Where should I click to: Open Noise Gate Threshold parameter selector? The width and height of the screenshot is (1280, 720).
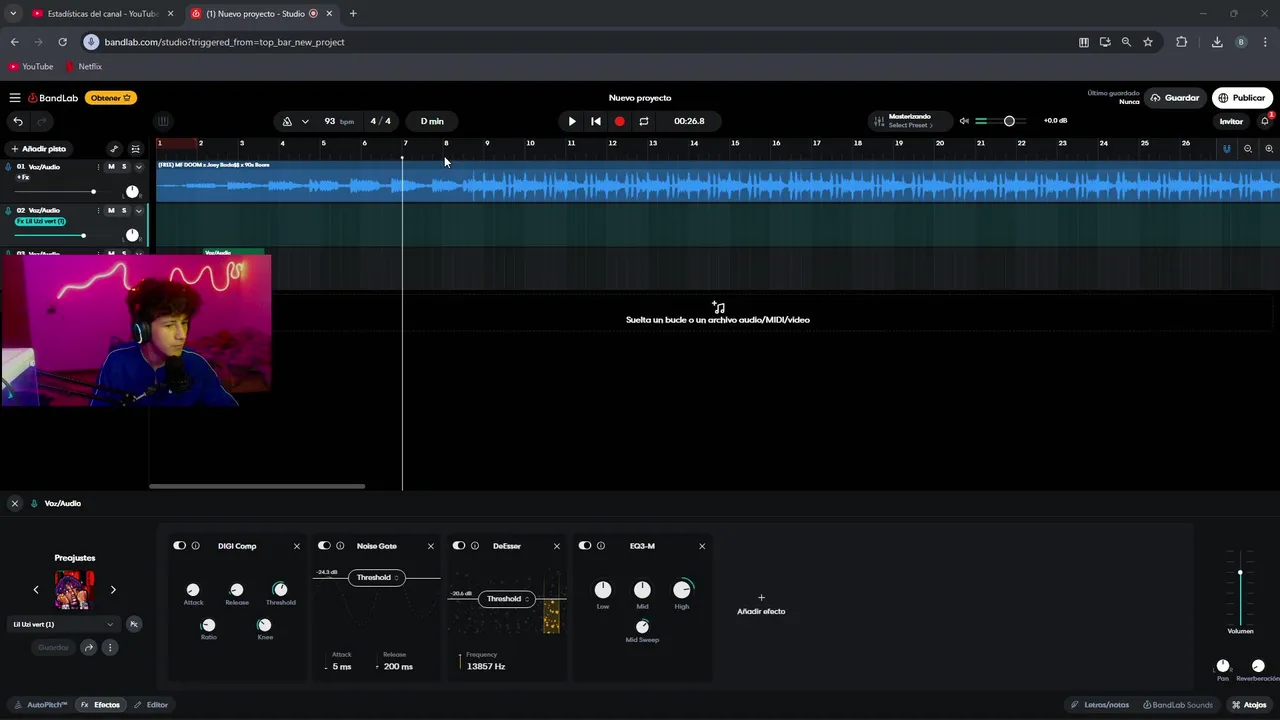coord(377,577)
